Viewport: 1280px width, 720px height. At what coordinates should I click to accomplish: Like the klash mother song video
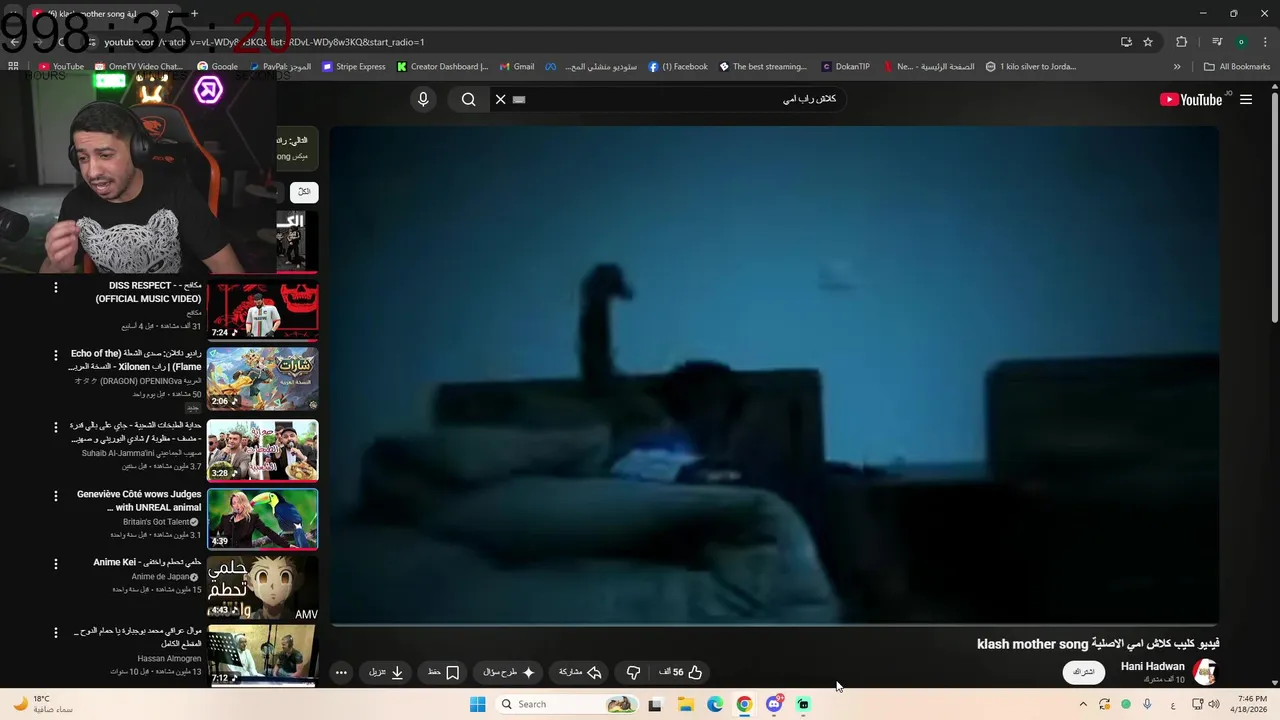(x=680, y=672)
